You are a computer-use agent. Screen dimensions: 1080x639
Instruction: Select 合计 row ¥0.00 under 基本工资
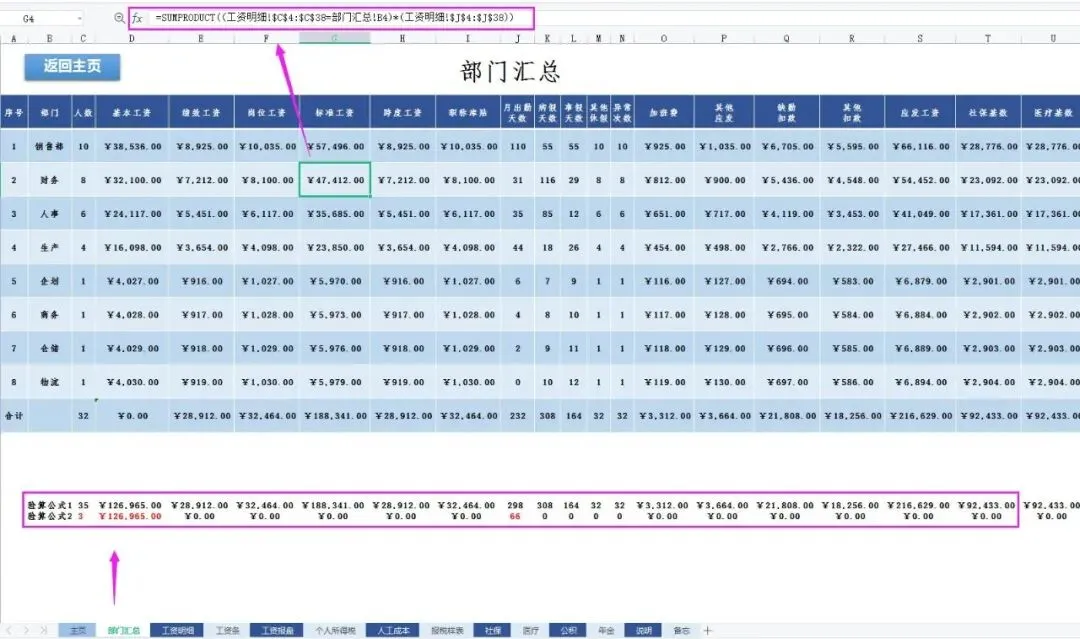tap(132, 415)
